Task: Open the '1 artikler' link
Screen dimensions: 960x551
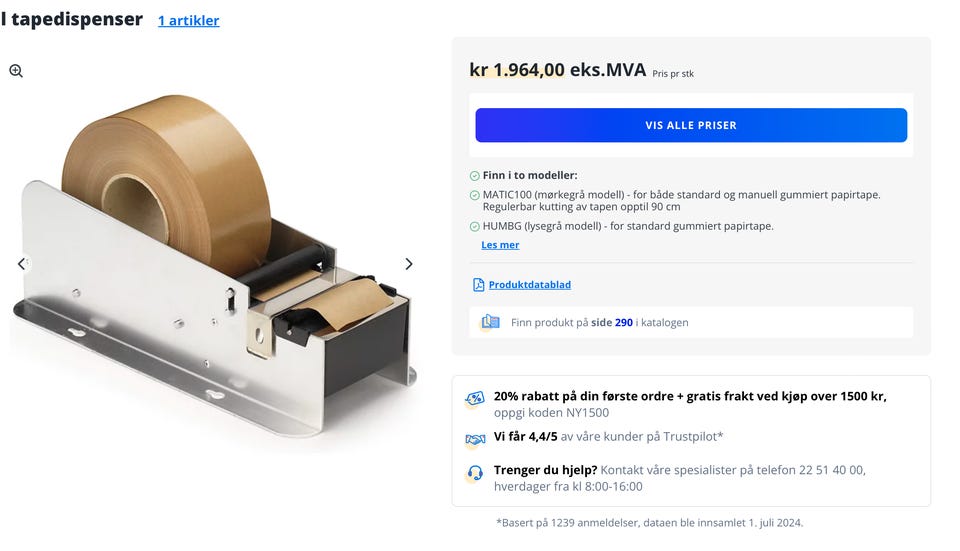Action: coord(189,20)
